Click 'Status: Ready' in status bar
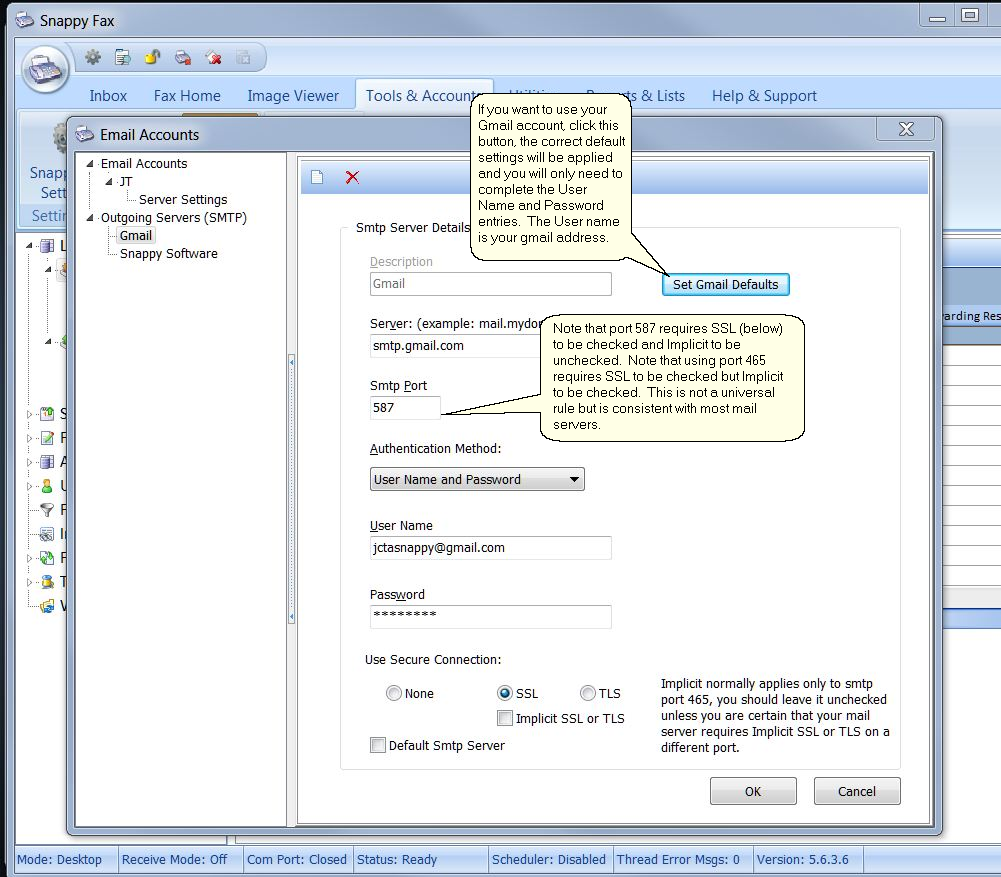Viewport: 1001px width, 877px height. click(396, 860)
